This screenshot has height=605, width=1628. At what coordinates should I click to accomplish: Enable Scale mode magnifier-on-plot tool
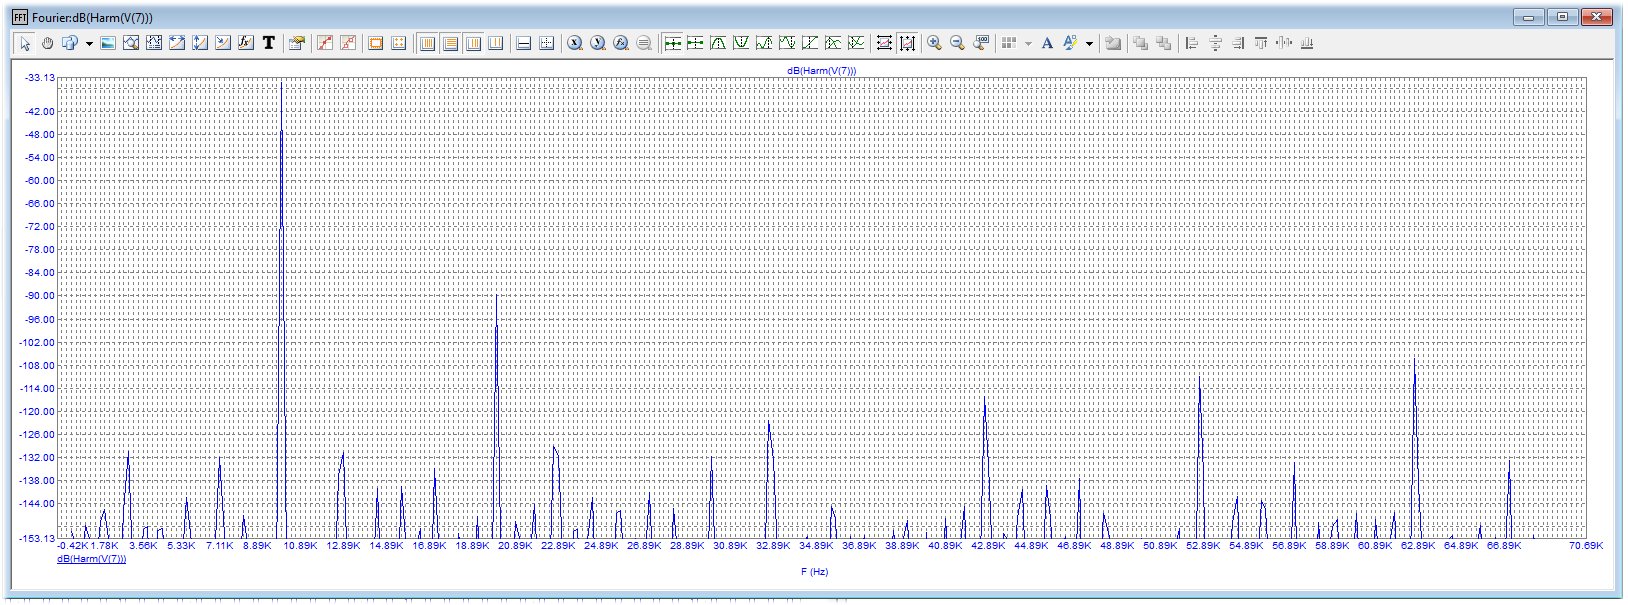131,43
